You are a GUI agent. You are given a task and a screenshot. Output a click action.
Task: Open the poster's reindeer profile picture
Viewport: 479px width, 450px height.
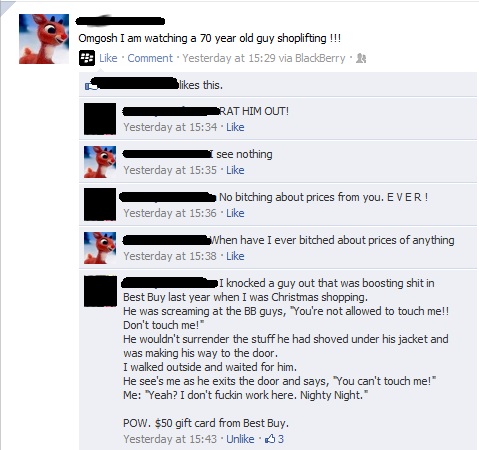[x=44, y=39]
